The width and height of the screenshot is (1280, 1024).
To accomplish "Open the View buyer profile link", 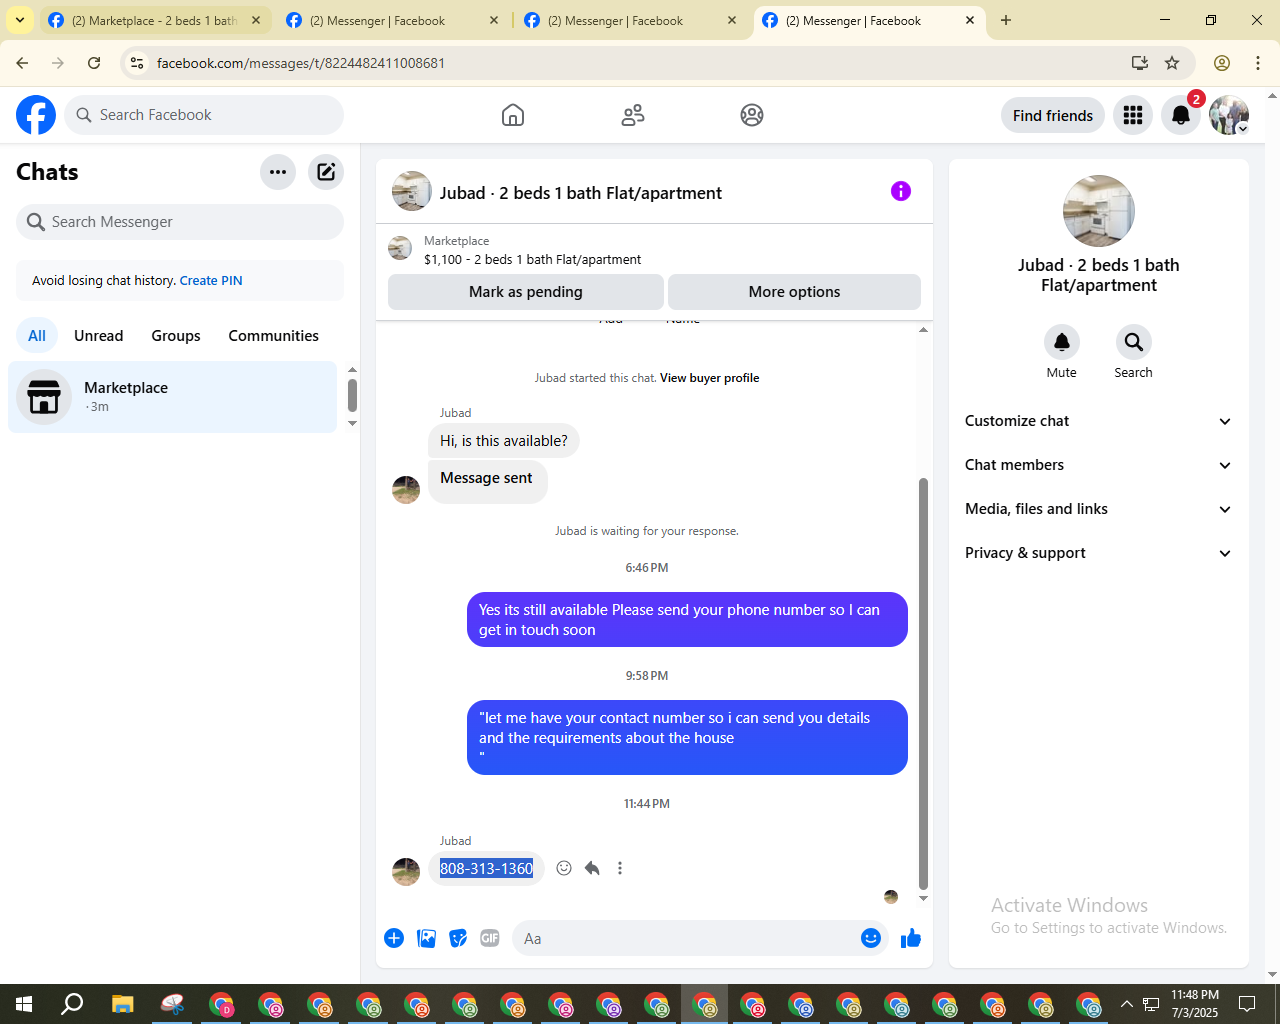I will 709,378.
